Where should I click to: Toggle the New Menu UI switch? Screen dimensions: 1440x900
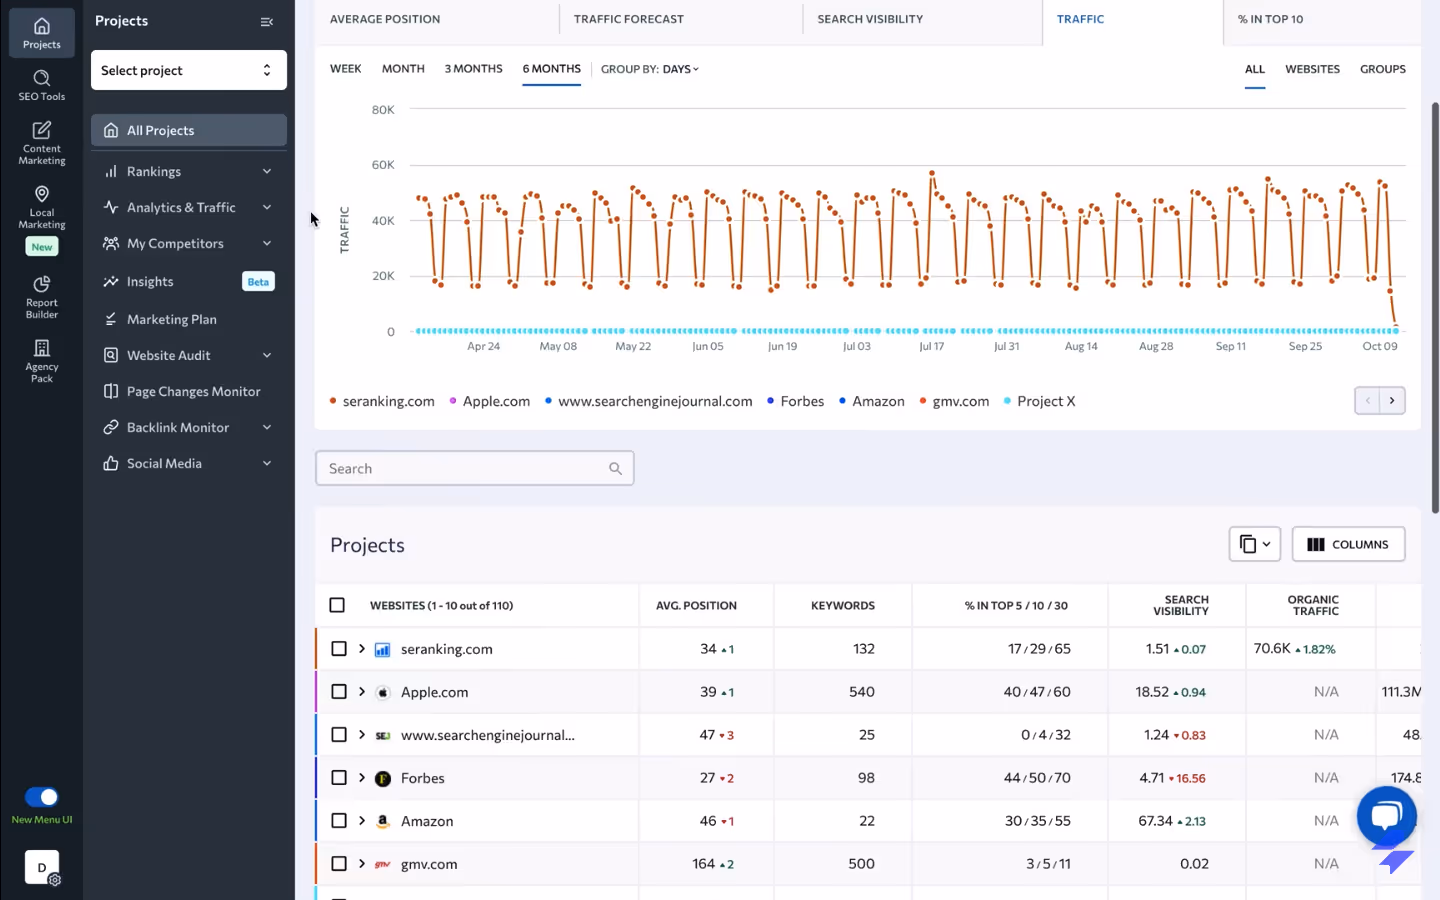point(42,797)
